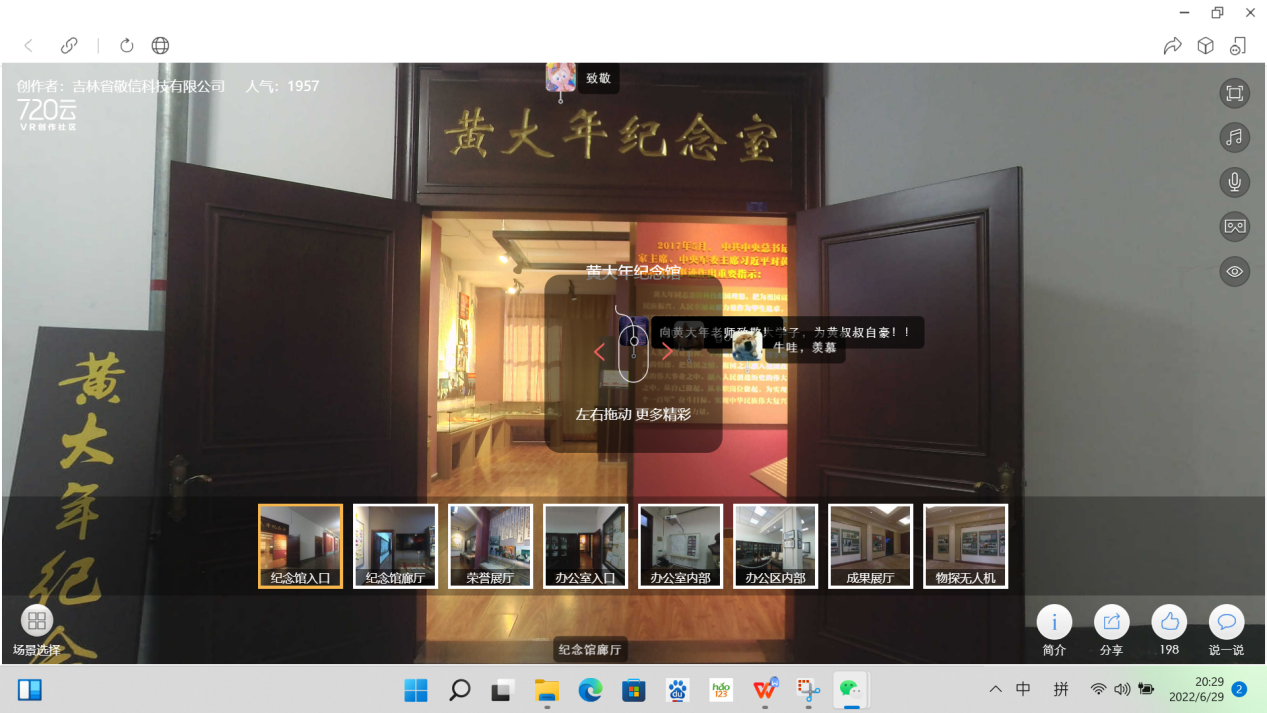The width and height of the screenshot is (1267, 713).
Task: Click the 纪念馆廊厅 hotspot label at the bottom
Action: click(x=590, y=650)
